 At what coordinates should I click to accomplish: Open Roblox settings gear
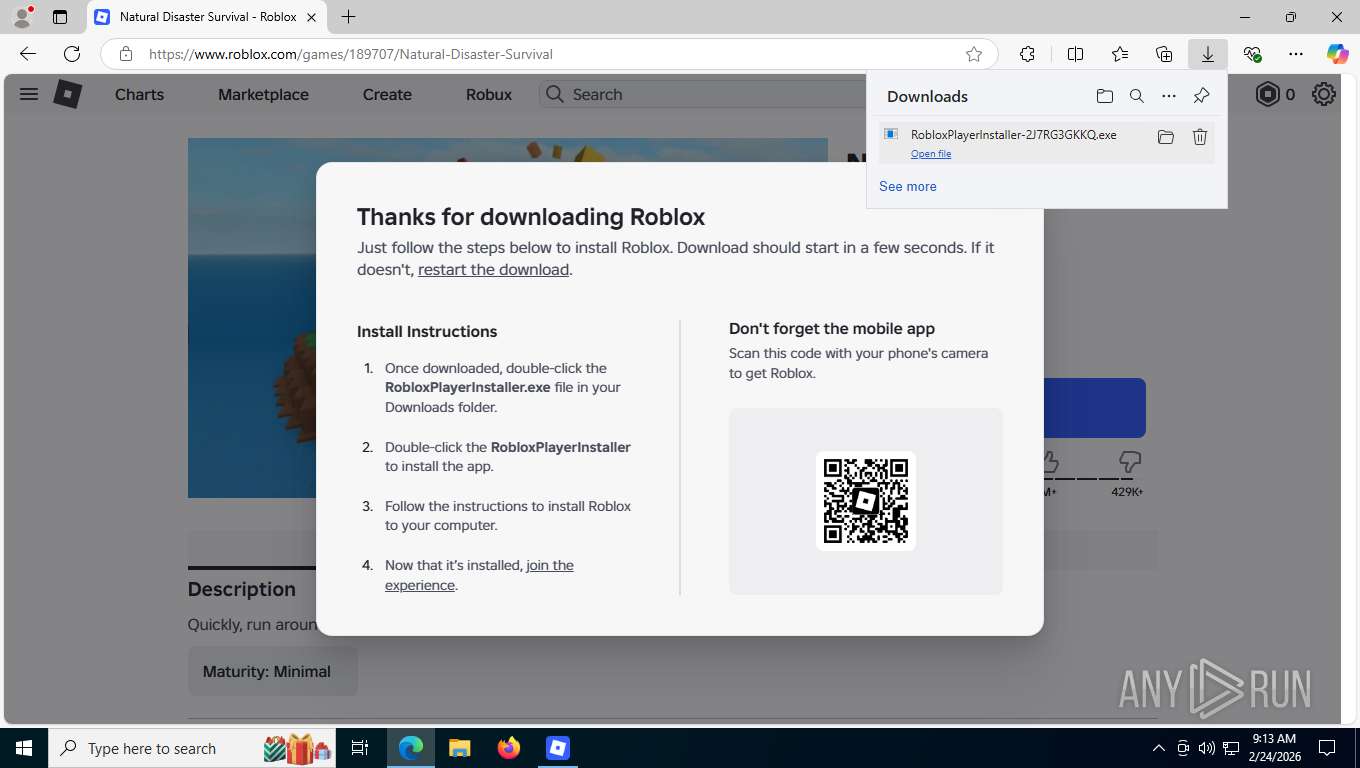click(x=1324, y=94)
